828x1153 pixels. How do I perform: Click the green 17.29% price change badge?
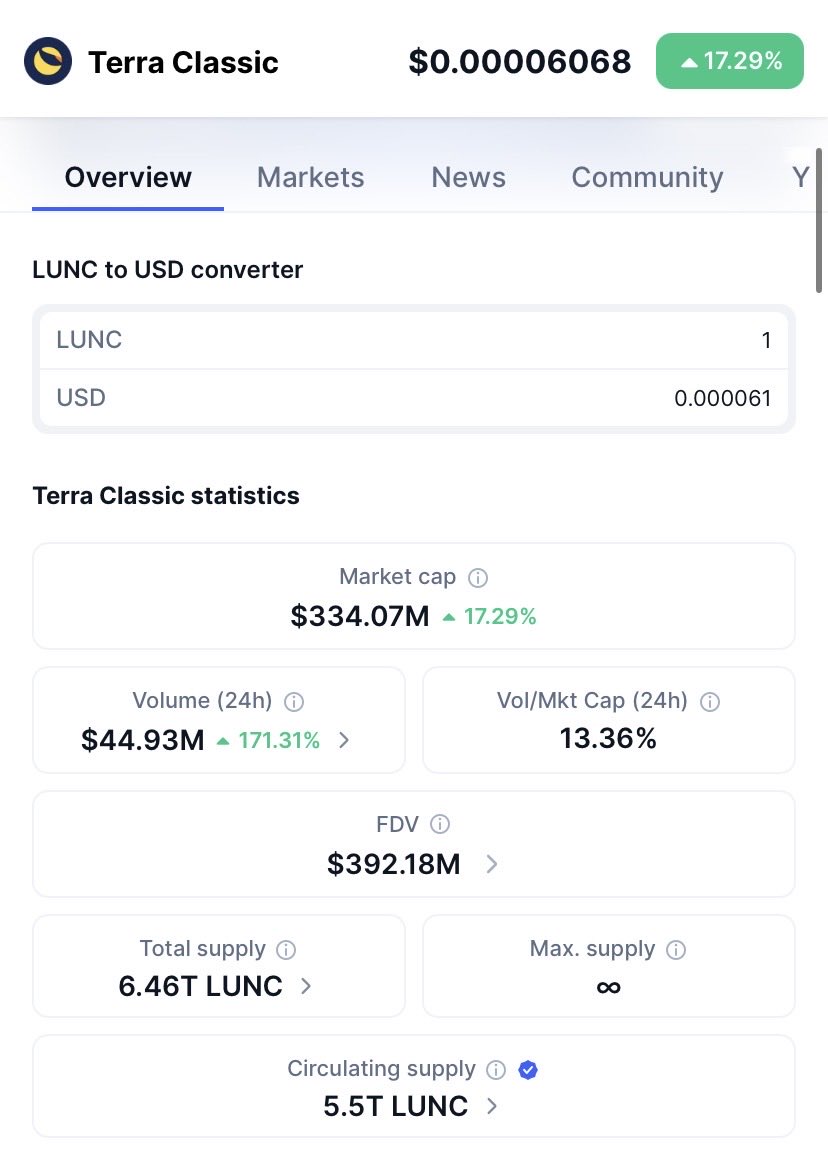729,60
